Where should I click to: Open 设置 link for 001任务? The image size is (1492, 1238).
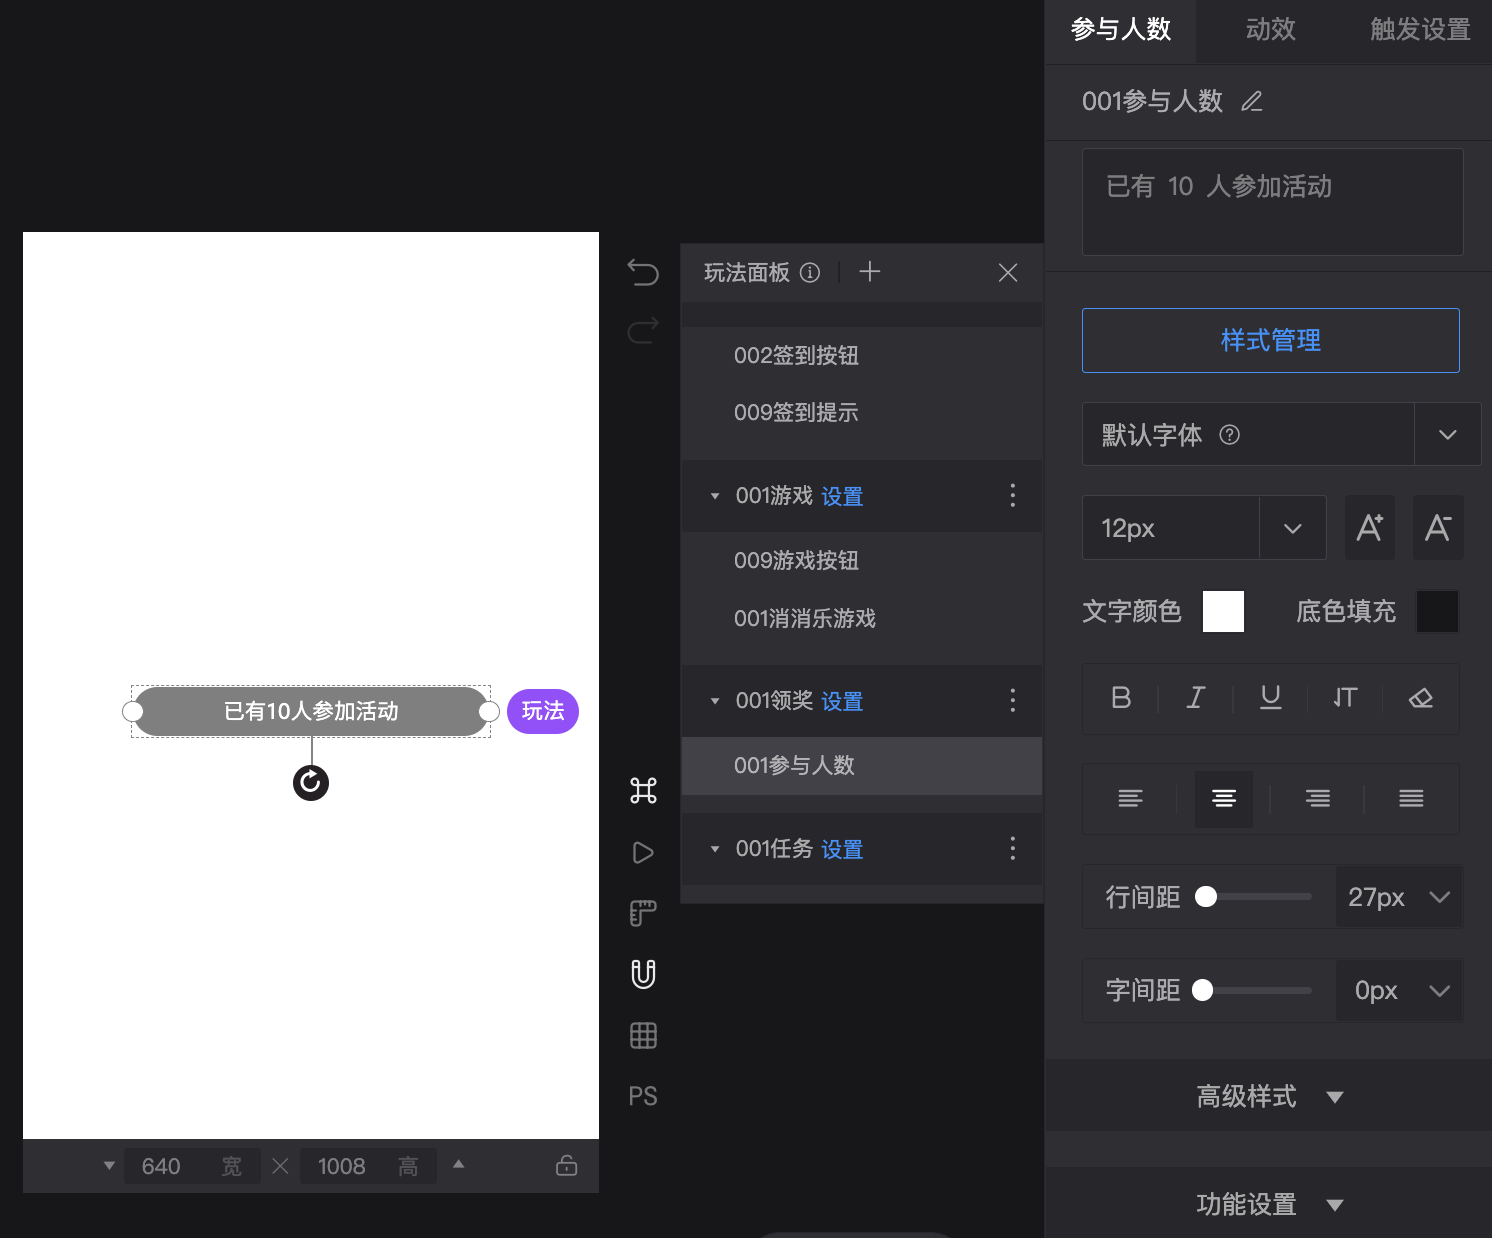coord(842,850)
